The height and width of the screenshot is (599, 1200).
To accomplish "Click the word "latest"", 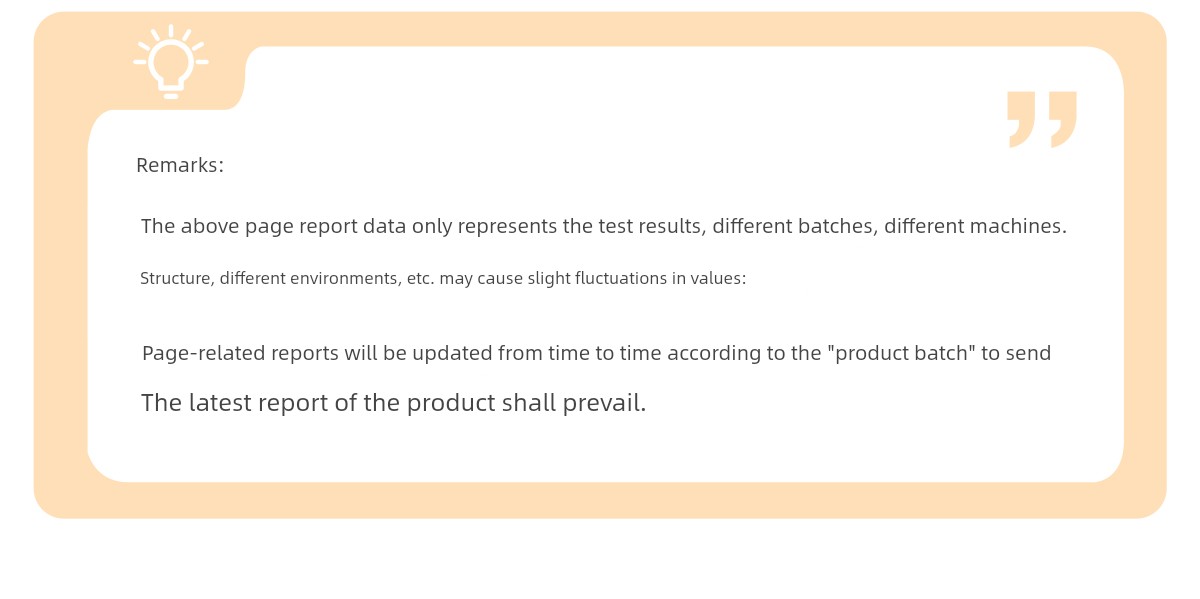I will tap(220, 403).
